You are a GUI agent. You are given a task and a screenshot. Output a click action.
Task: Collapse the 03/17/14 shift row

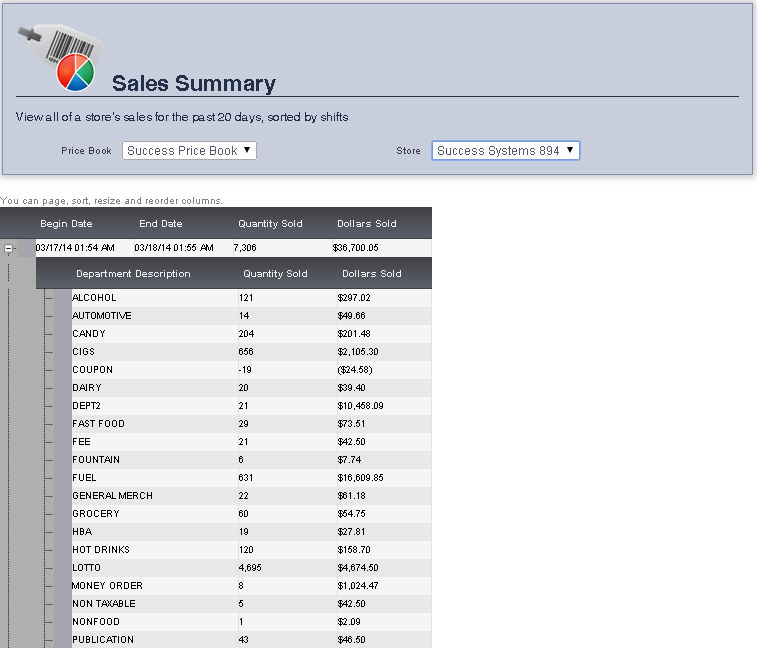coord(9,248)
